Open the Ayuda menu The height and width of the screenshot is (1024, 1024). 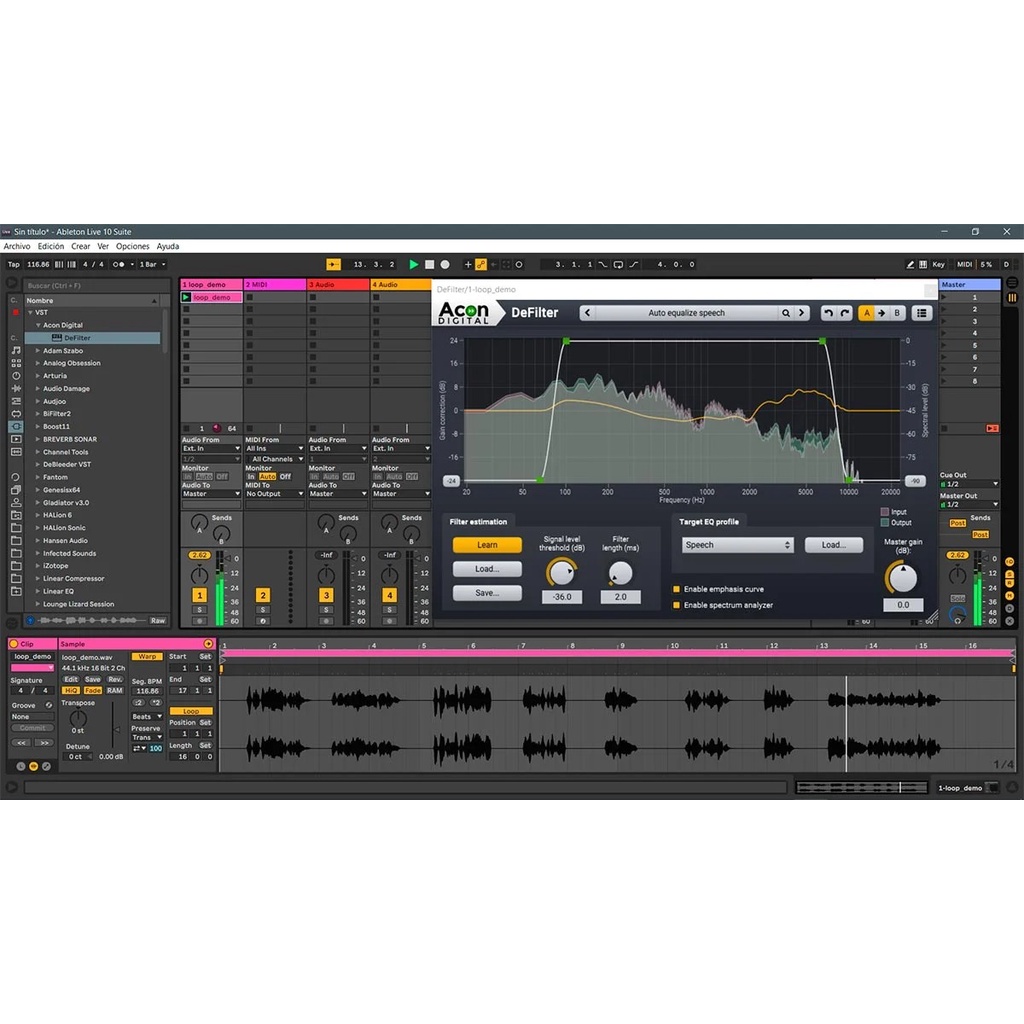[x=168, y=246]
